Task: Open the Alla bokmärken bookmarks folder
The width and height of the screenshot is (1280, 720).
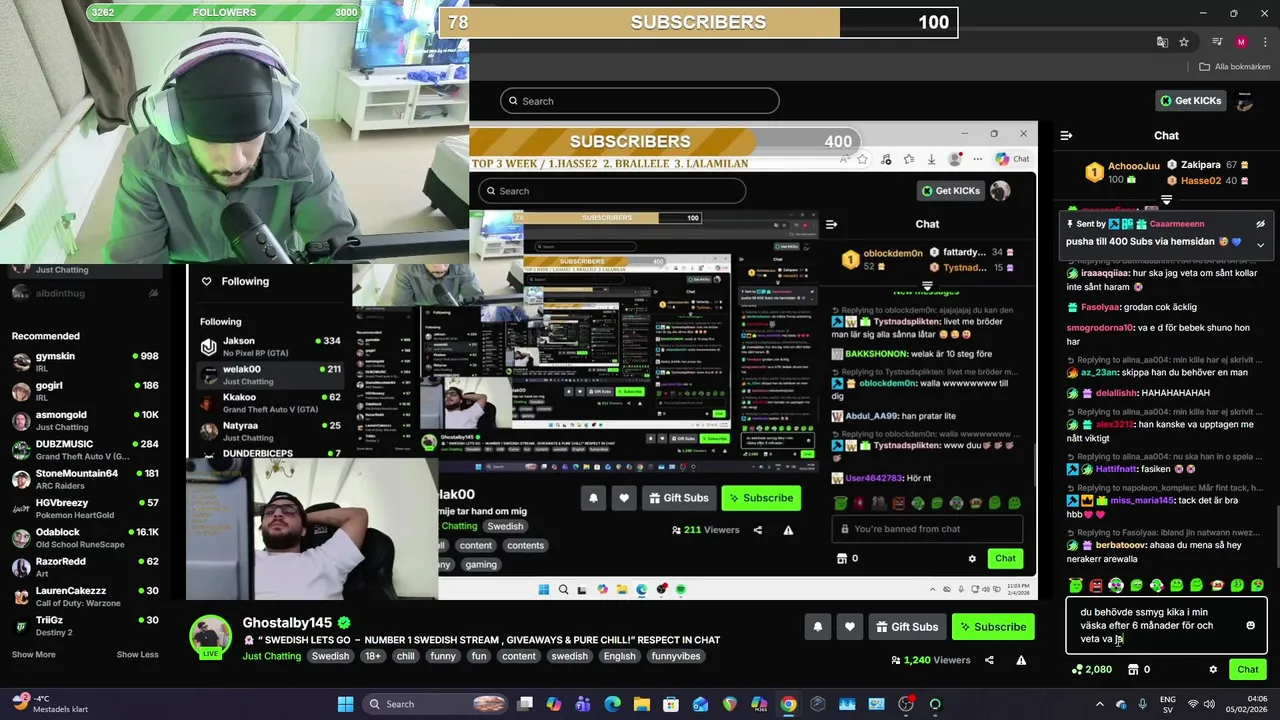Action: coord(1235,67)
